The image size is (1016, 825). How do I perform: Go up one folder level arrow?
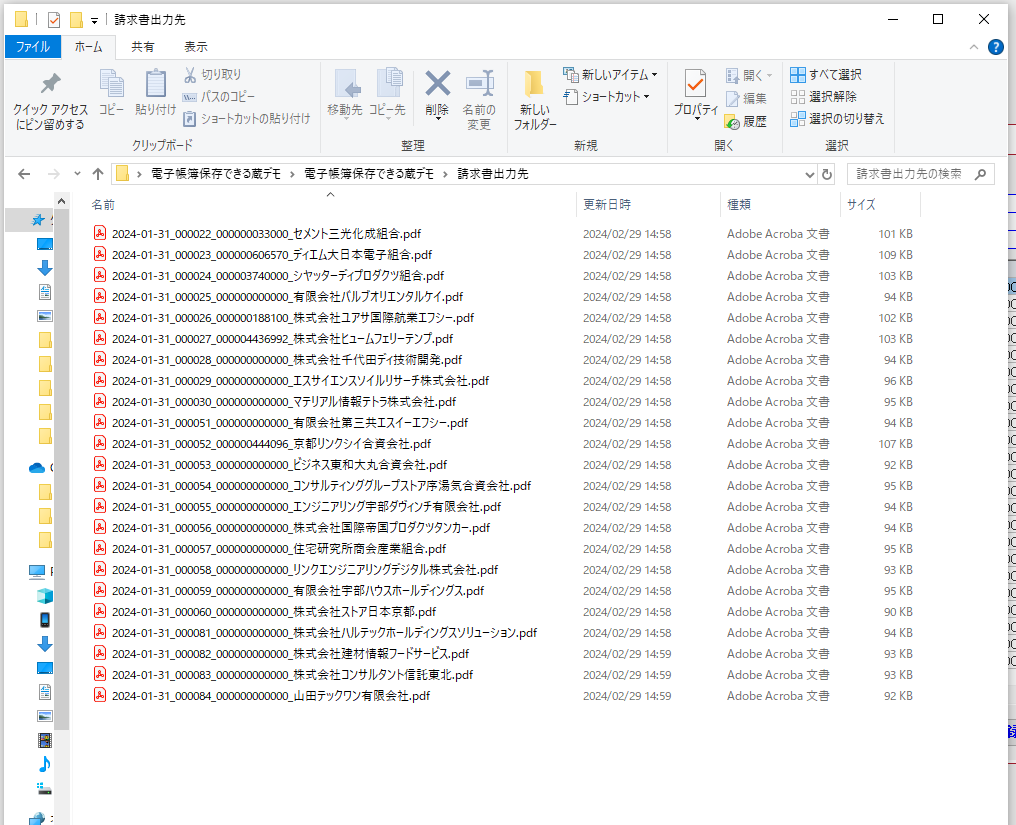98,174
